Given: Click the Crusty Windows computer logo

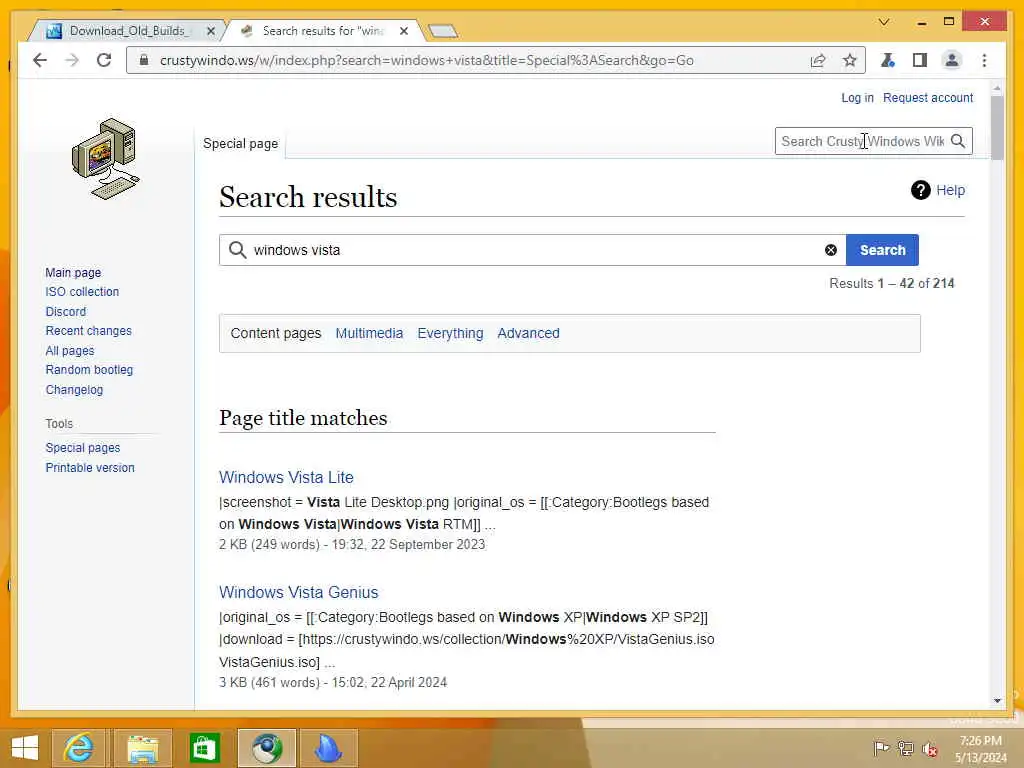Looking at the screenshot, I should (104, 159).
